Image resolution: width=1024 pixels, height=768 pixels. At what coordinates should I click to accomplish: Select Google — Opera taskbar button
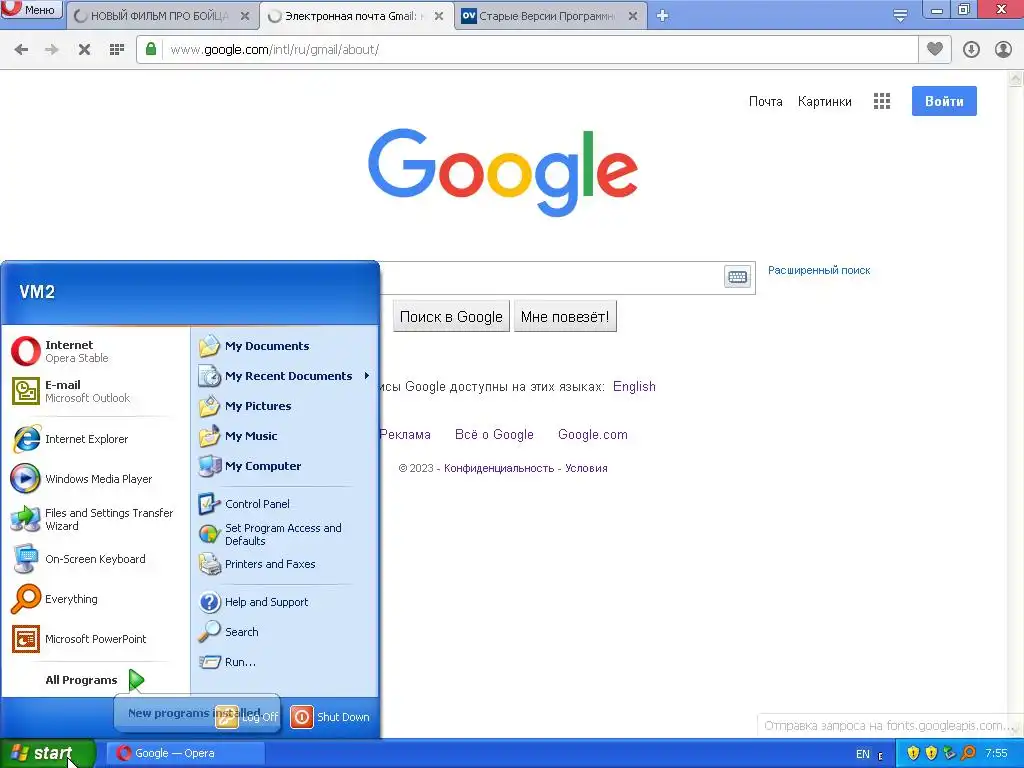186,754
